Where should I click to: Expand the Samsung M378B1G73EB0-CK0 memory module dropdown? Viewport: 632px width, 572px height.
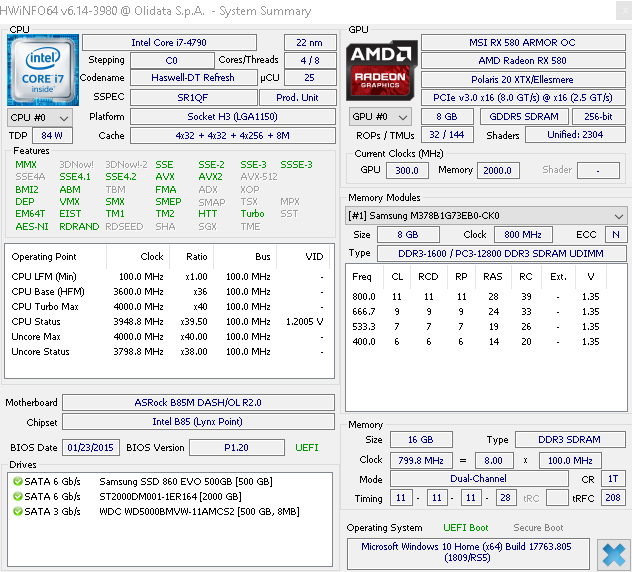[486, 216]
